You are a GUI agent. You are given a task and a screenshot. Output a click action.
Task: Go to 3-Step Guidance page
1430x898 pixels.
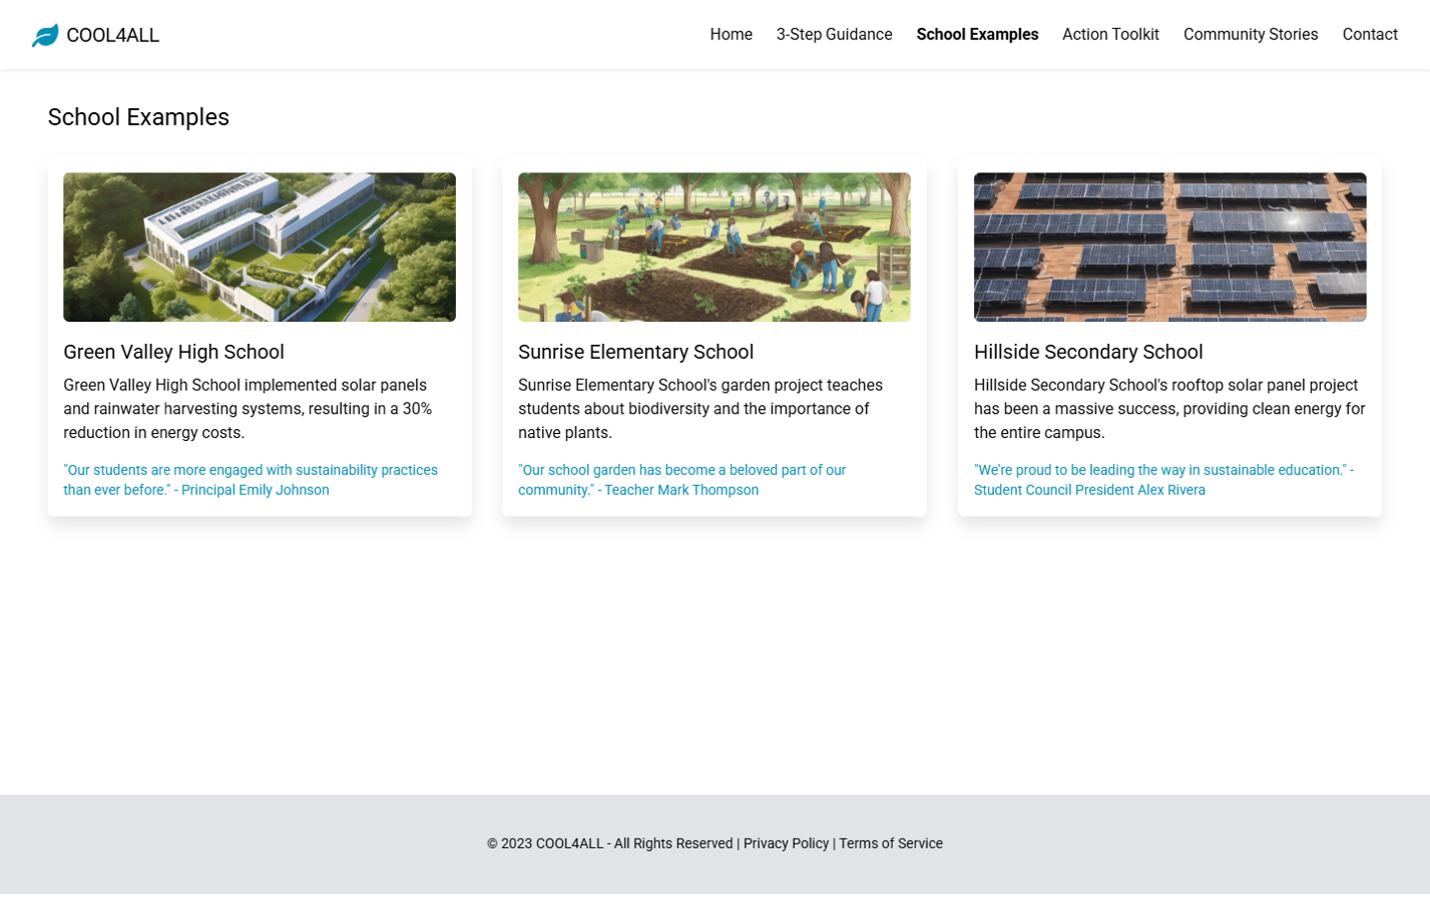(833, 34)
